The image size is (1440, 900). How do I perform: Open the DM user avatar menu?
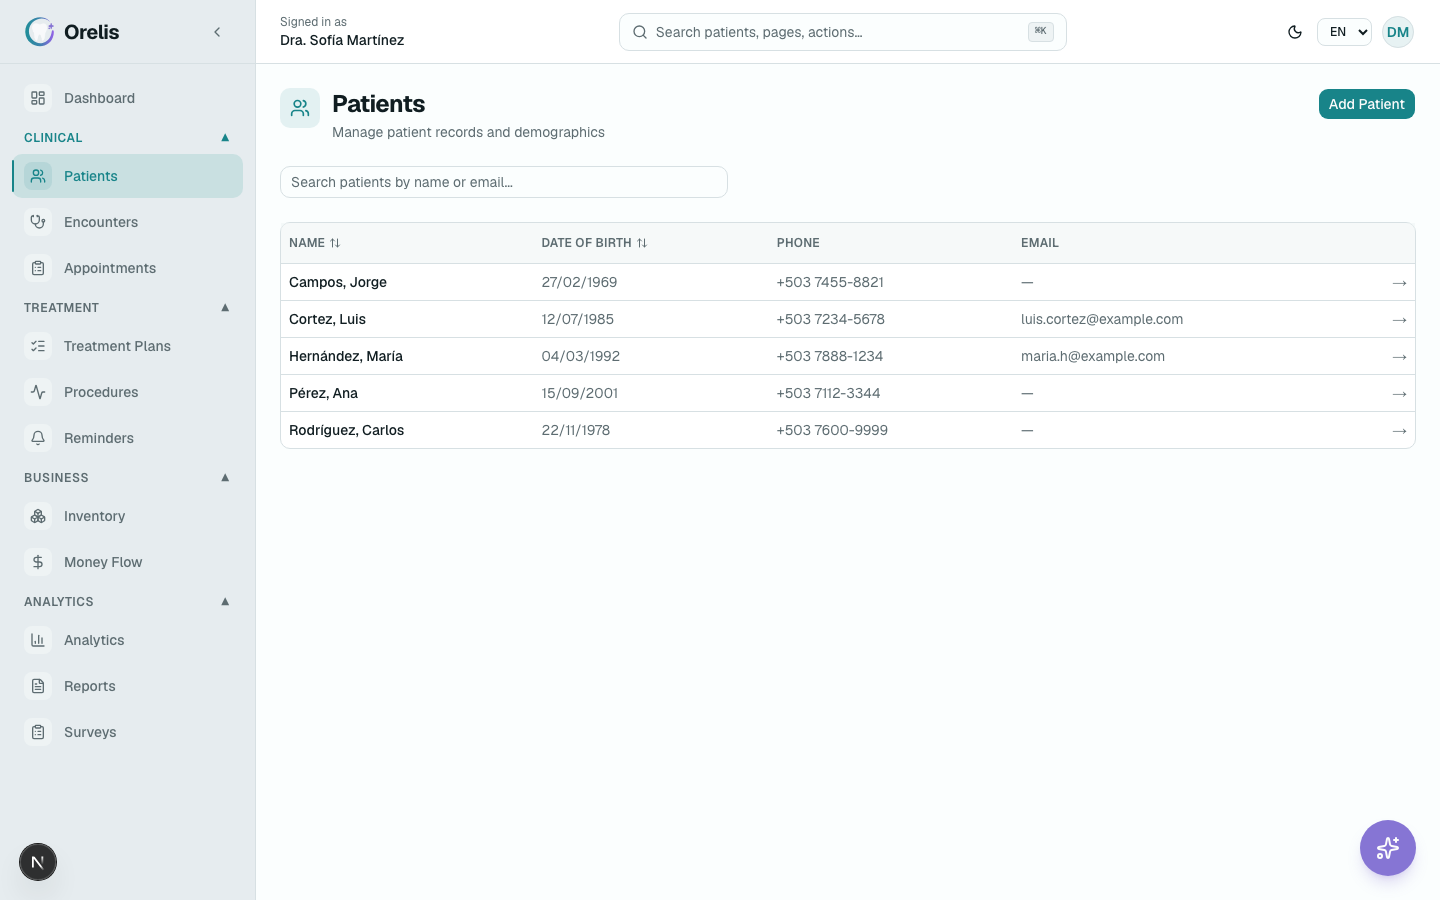point(1398,32)
